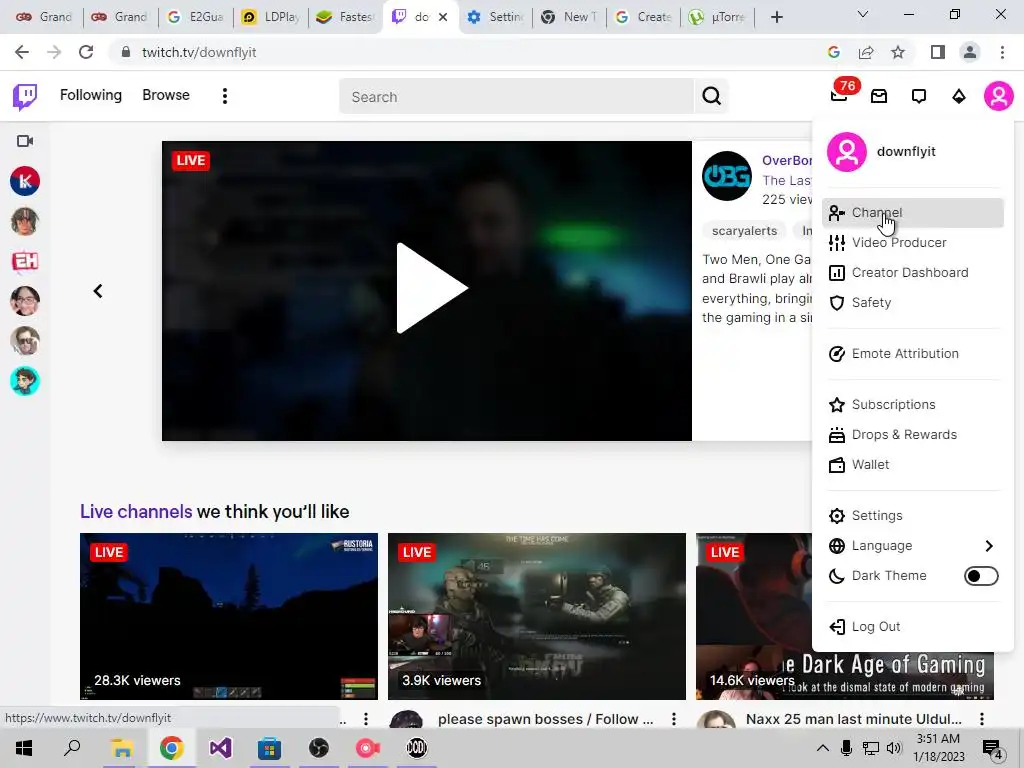
Task: Close the active Twitch tab
Action: point(443,17)
